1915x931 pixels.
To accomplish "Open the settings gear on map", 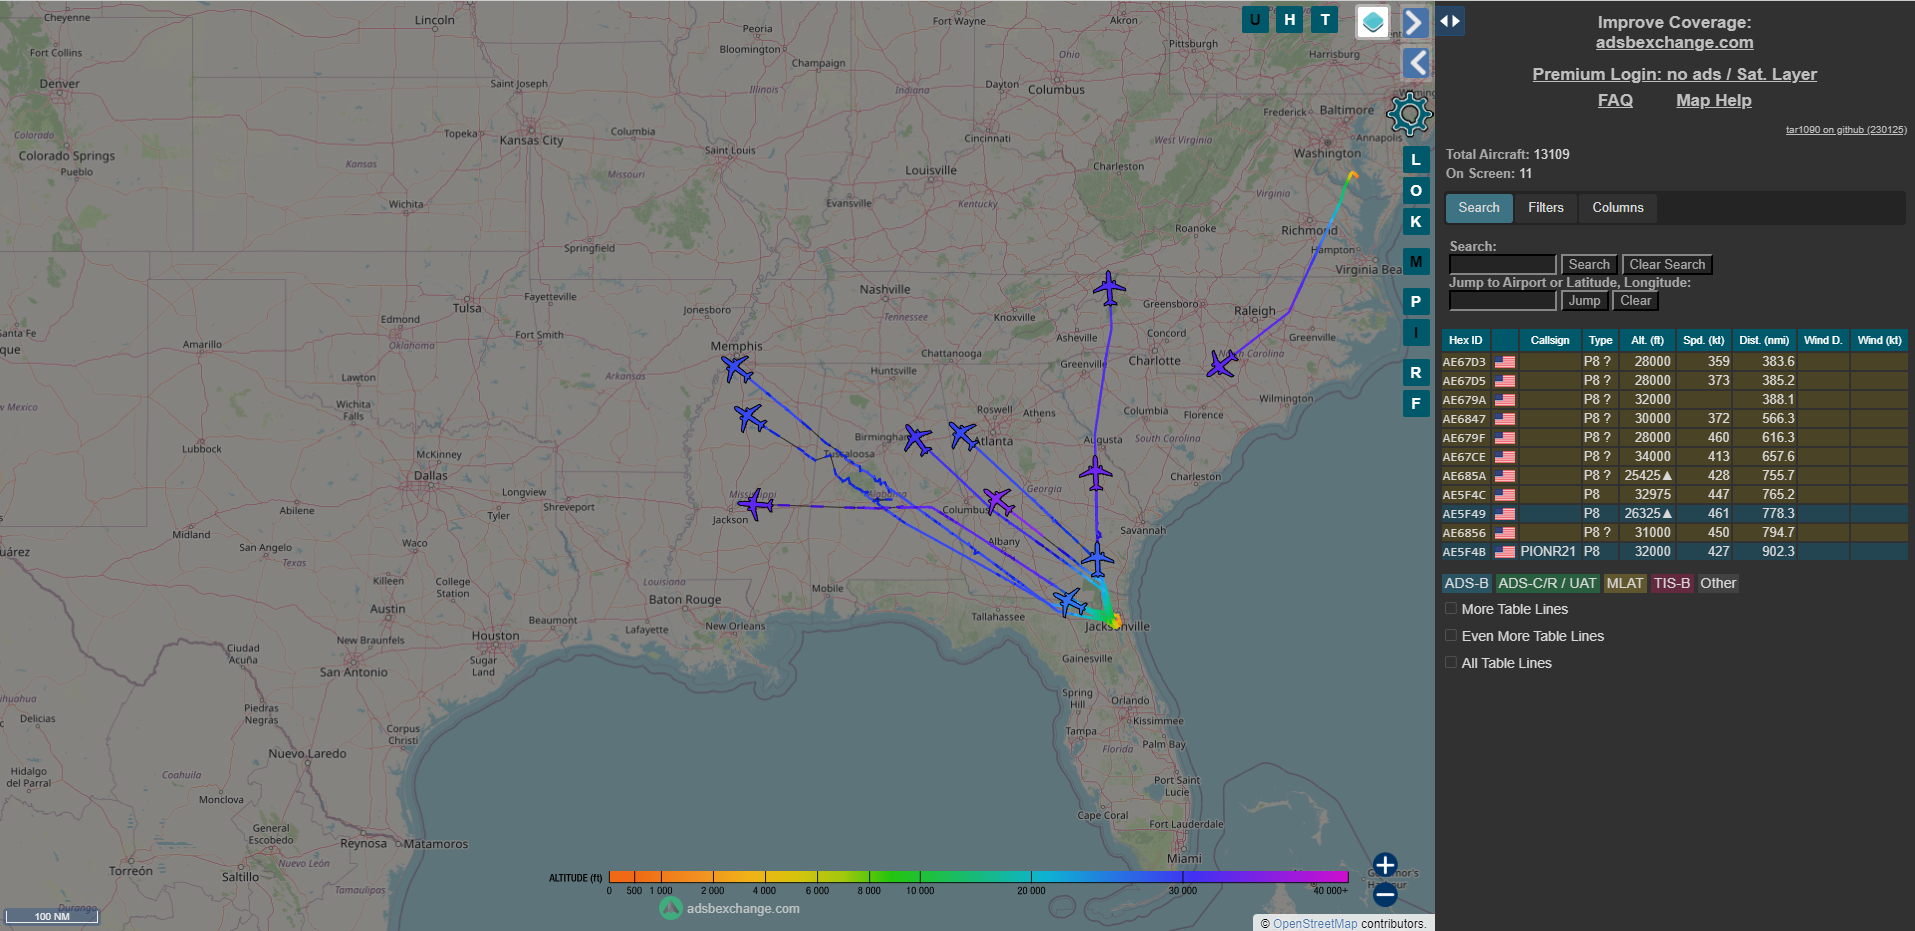I will click(x=1409, y=114).
